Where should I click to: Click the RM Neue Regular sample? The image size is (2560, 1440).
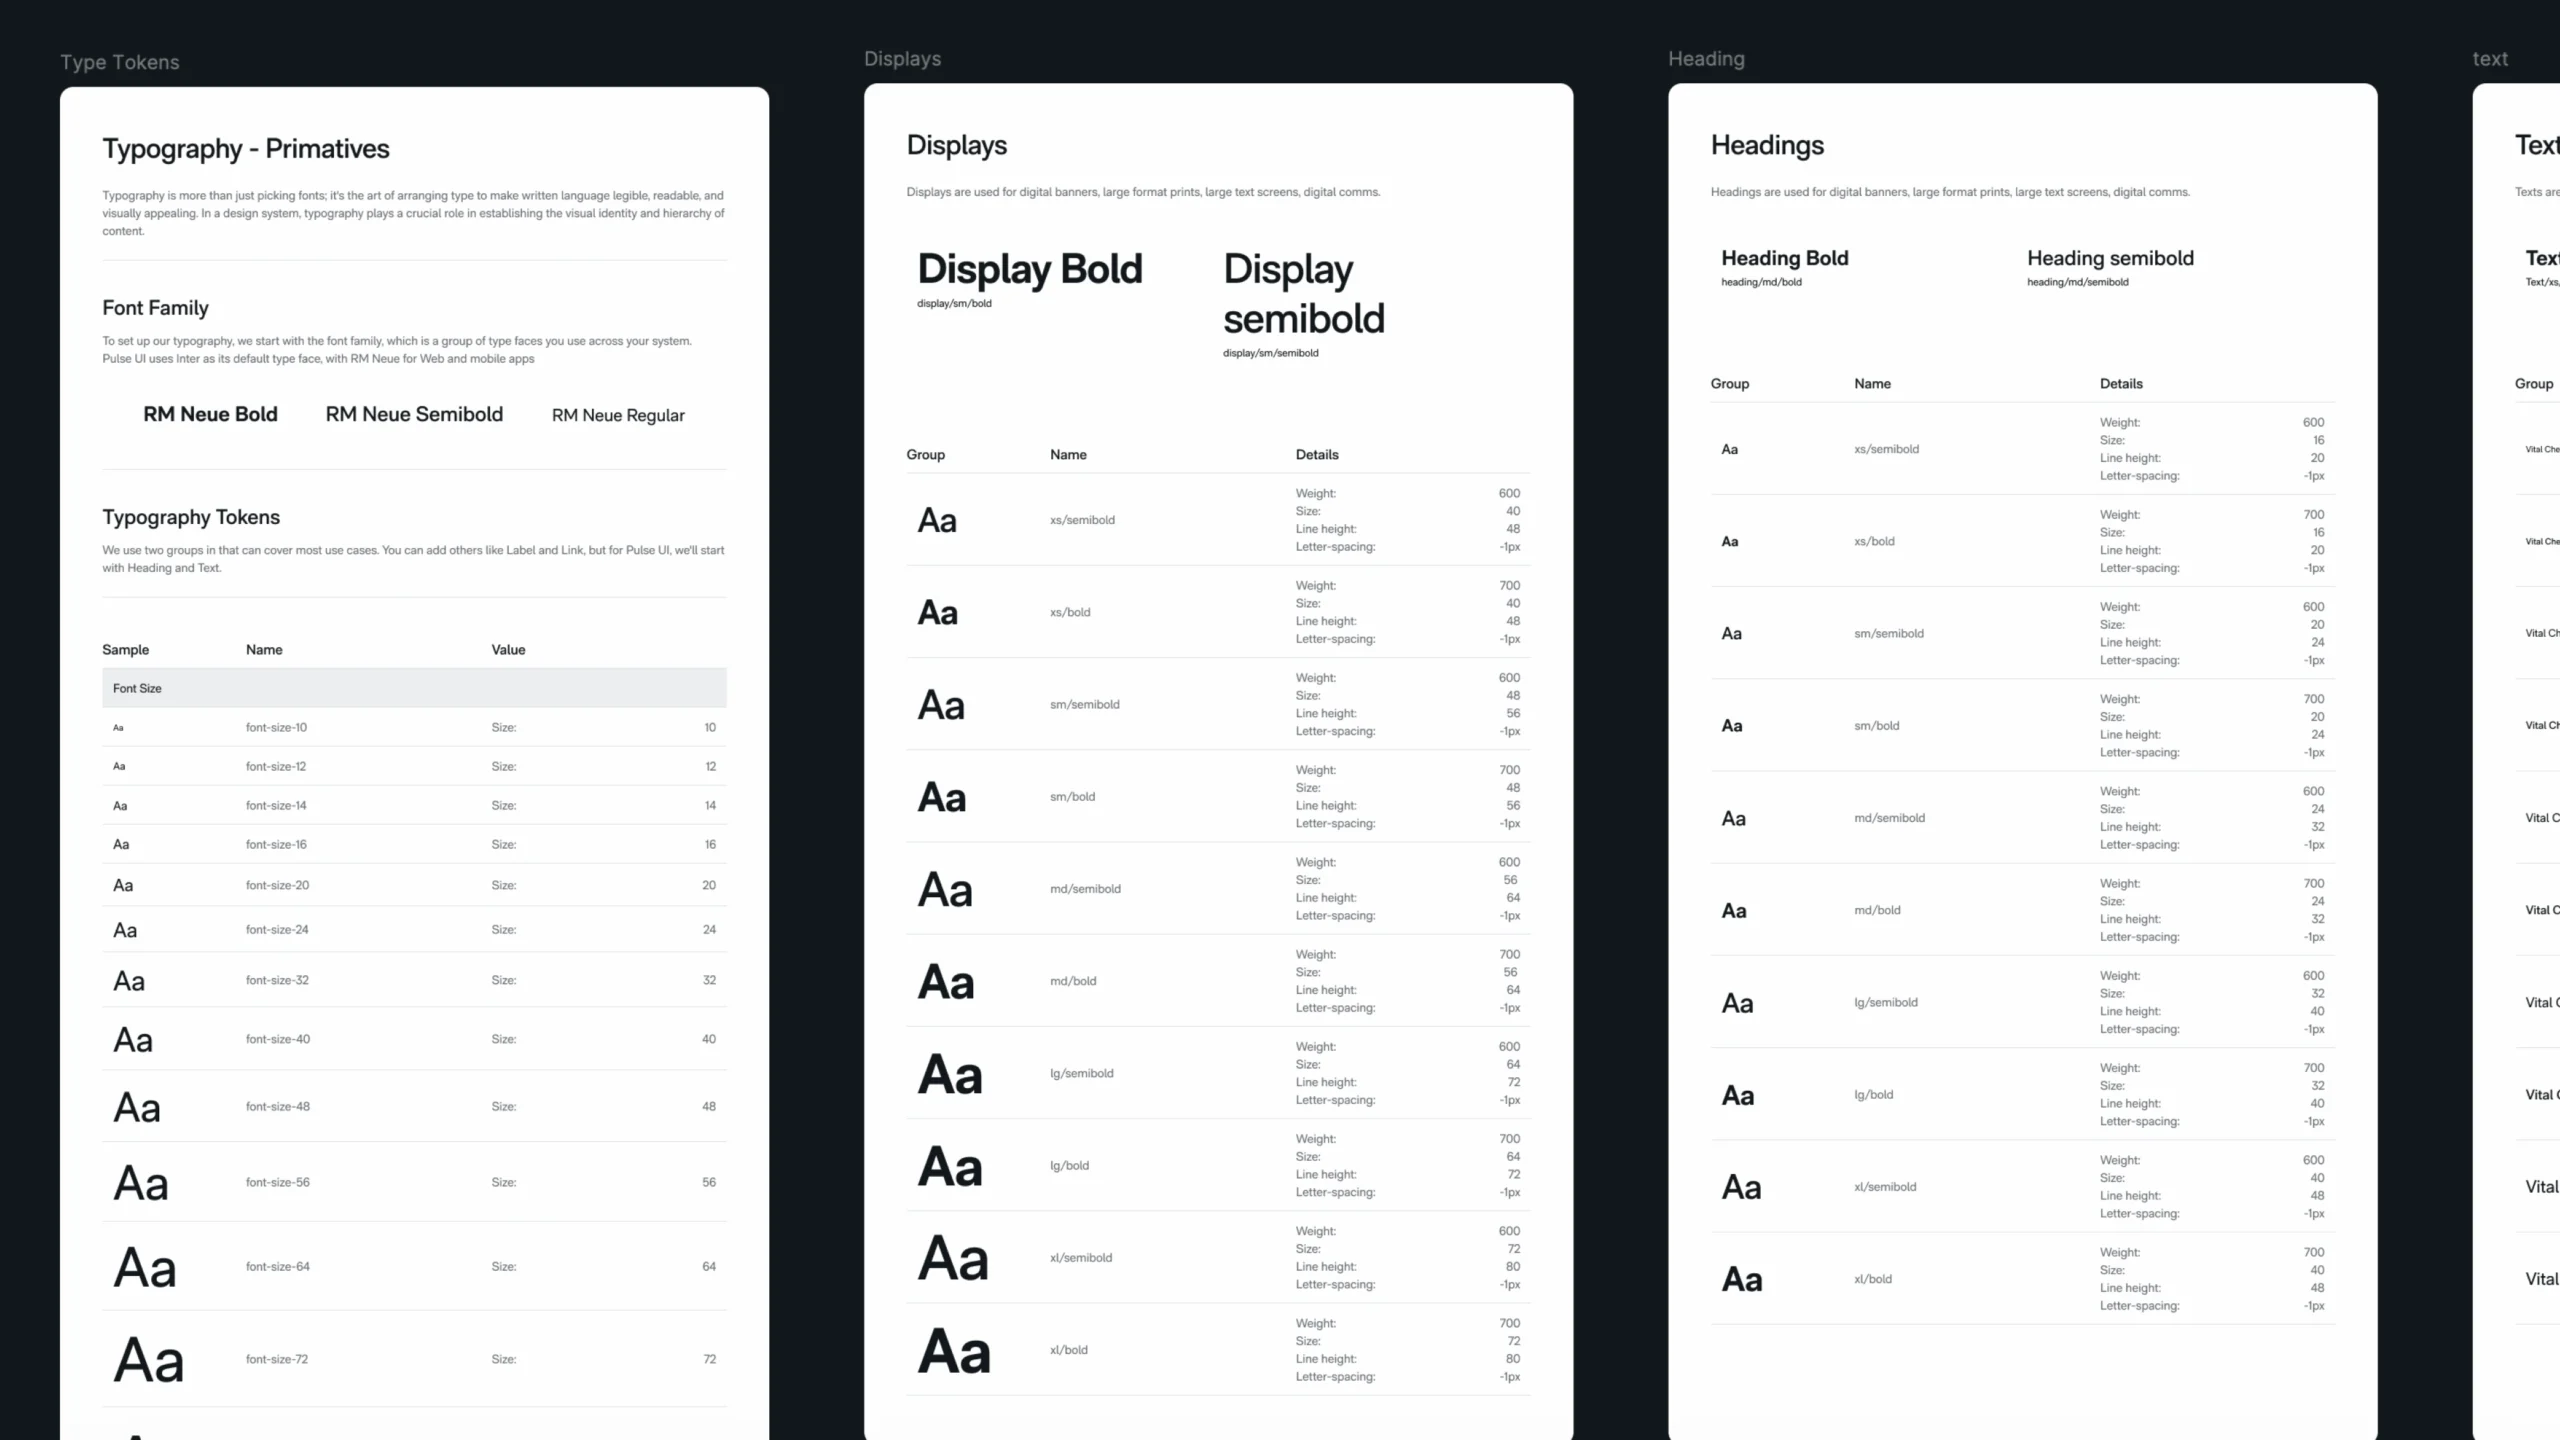pyautogui.click(x=618, y=415)
